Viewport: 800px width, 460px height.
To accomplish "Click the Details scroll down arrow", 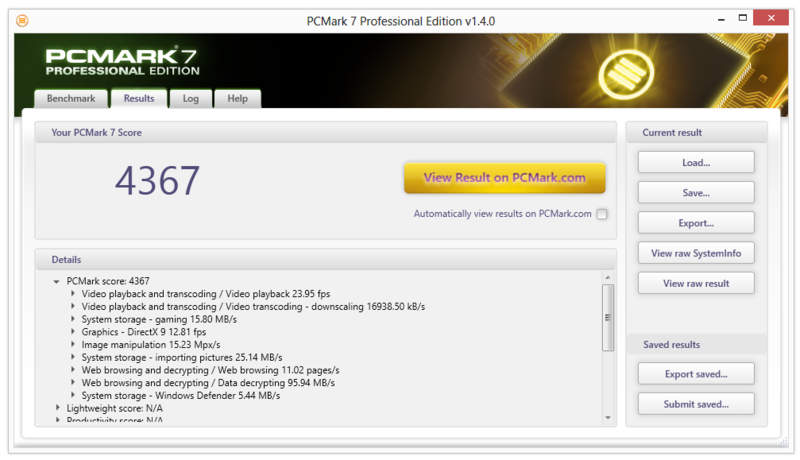I will [608, 418].
